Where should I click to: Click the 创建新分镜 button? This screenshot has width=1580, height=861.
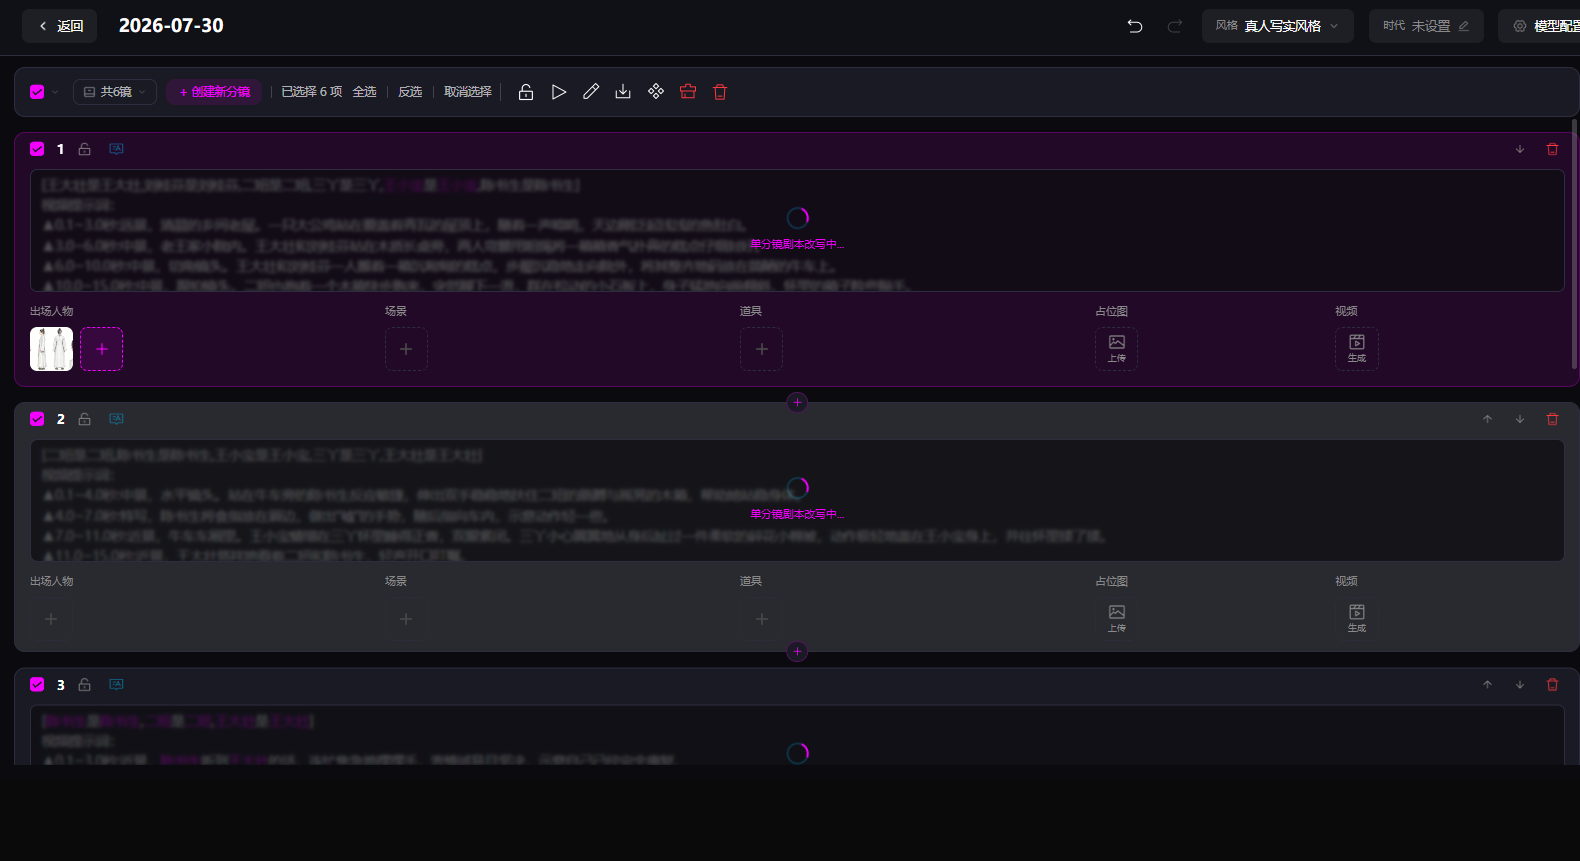(x=214, y=92)
